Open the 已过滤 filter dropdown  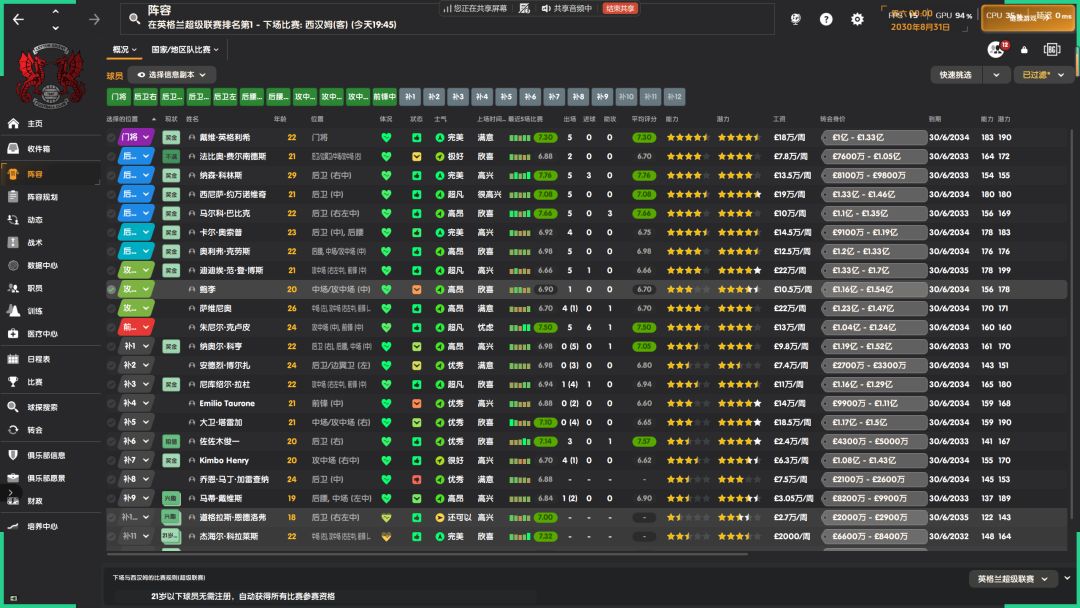(1043, 74)
